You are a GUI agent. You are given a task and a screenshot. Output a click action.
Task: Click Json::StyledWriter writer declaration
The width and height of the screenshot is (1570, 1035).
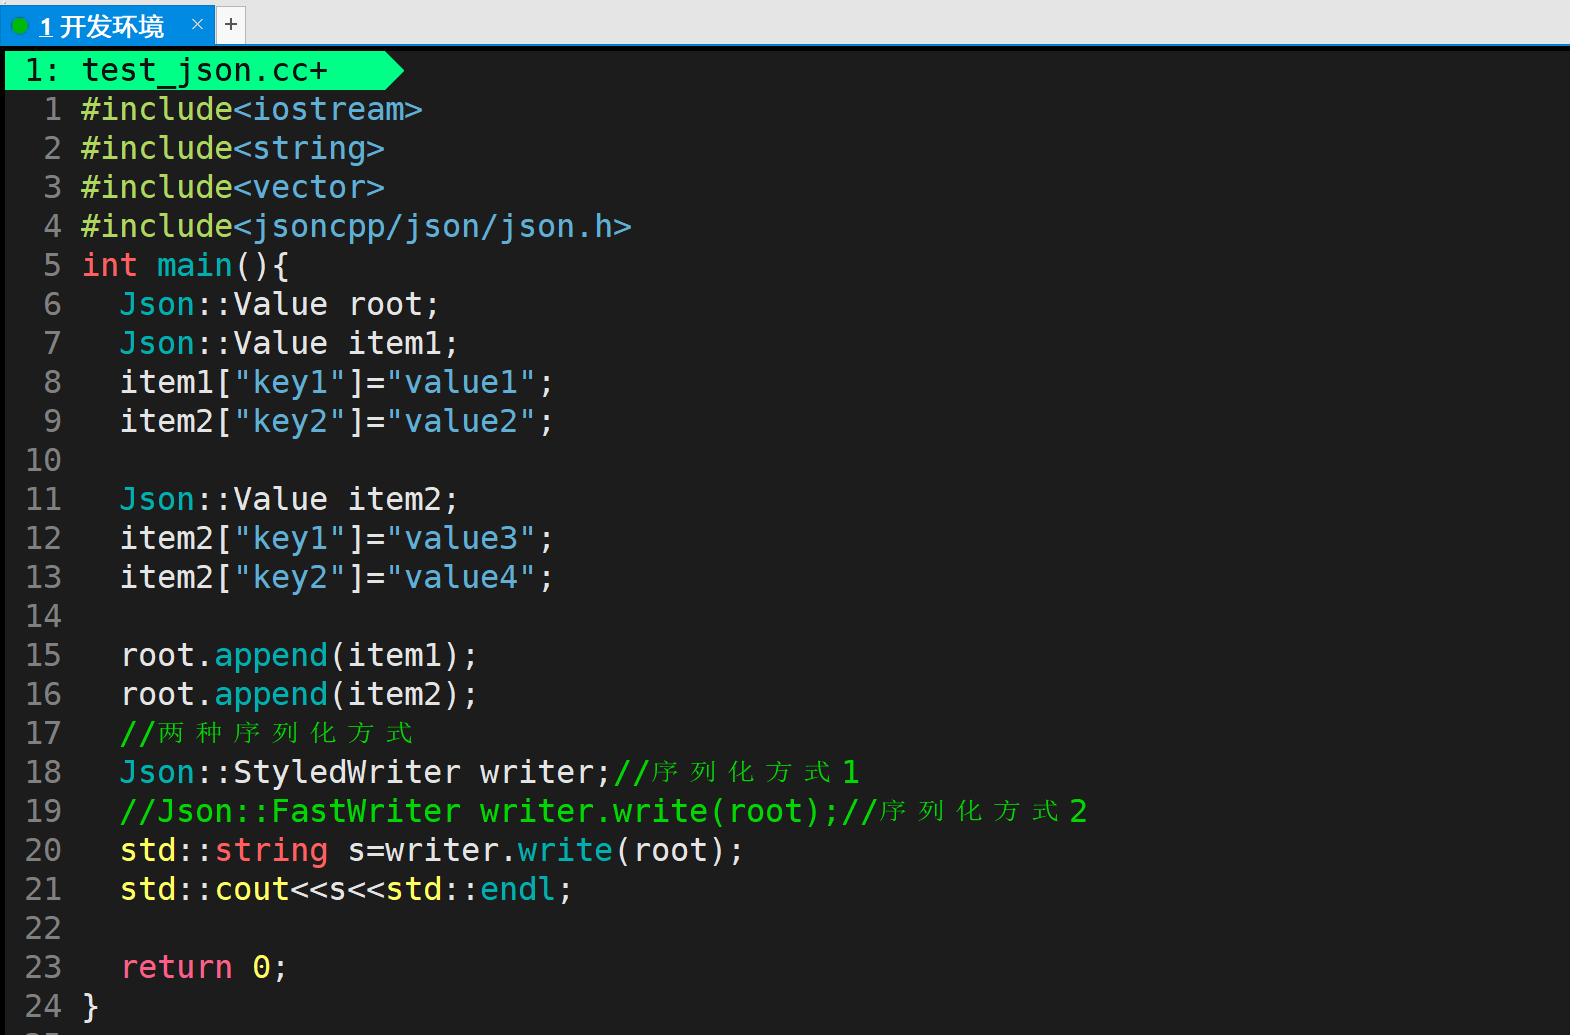(364, 772)
